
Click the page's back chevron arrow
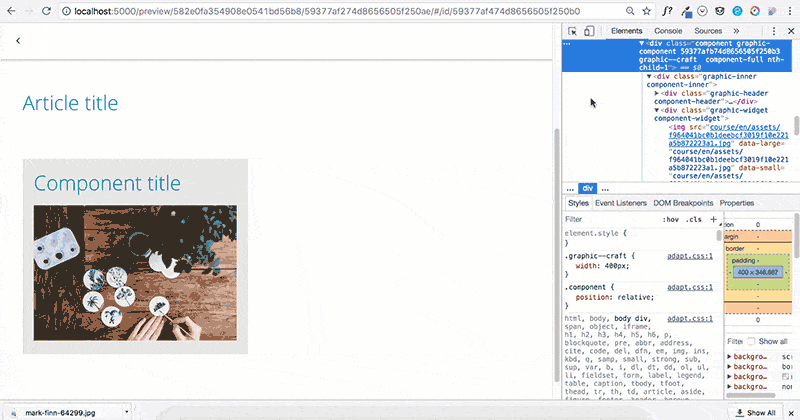tap(18, 40)
